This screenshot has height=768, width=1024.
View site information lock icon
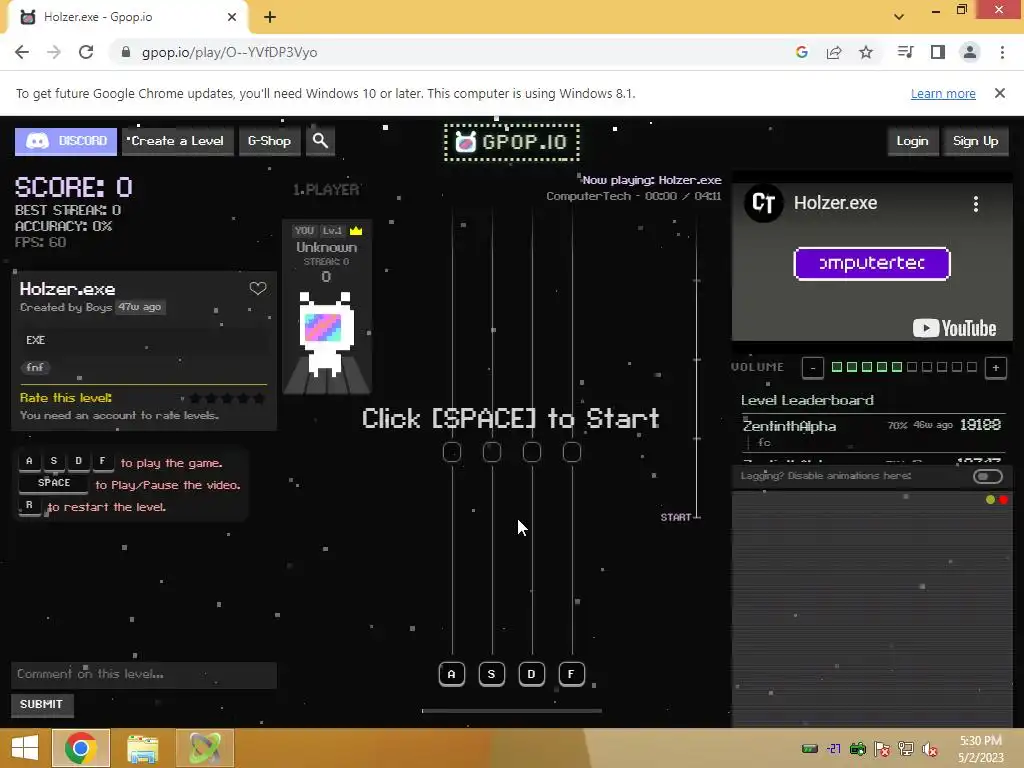[126, 52]
